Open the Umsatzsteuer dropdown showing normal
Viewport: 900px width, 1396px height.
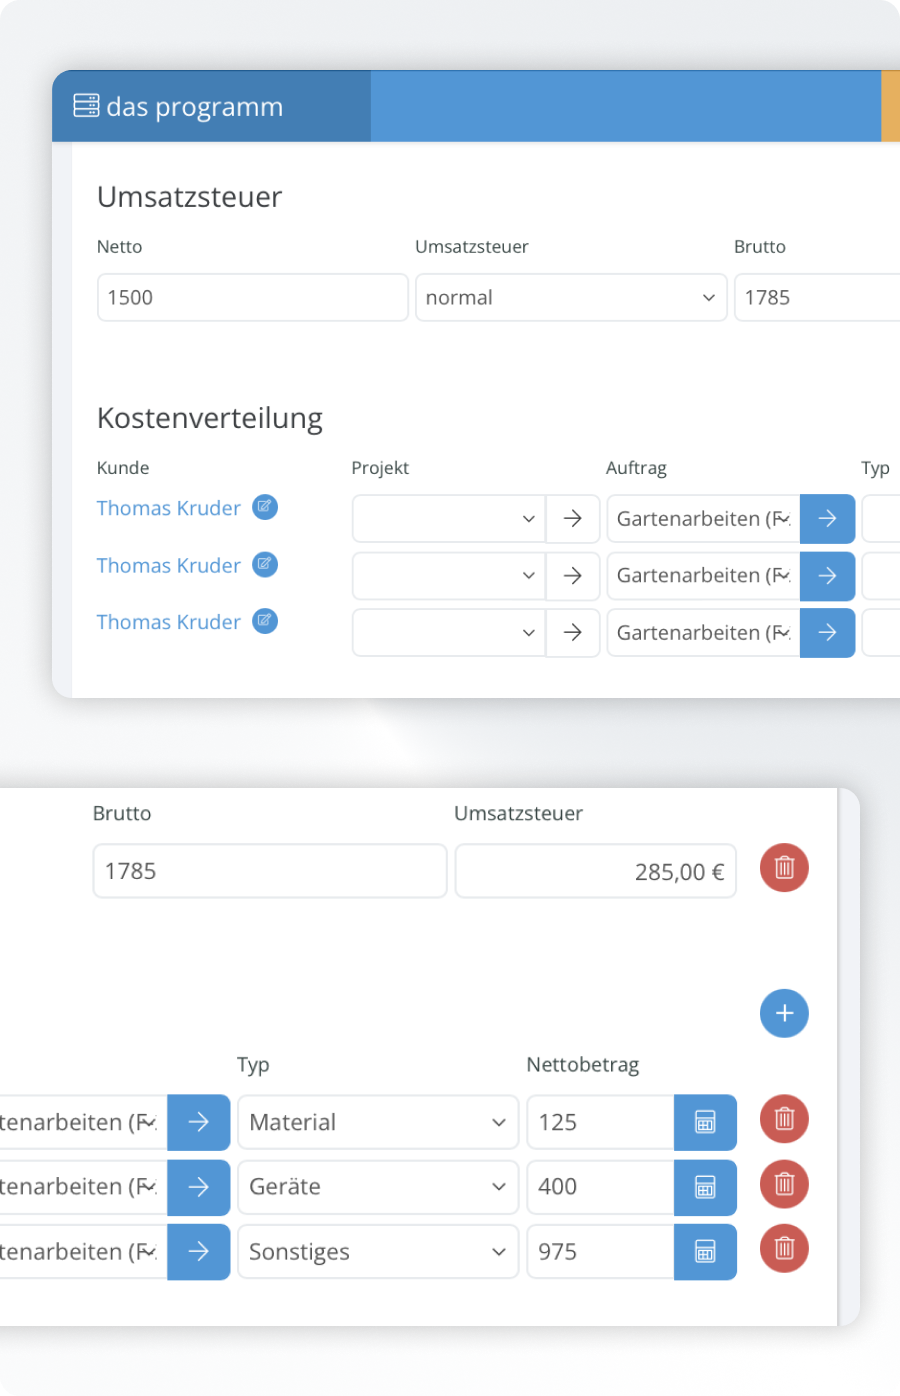(x=571, y=297)
